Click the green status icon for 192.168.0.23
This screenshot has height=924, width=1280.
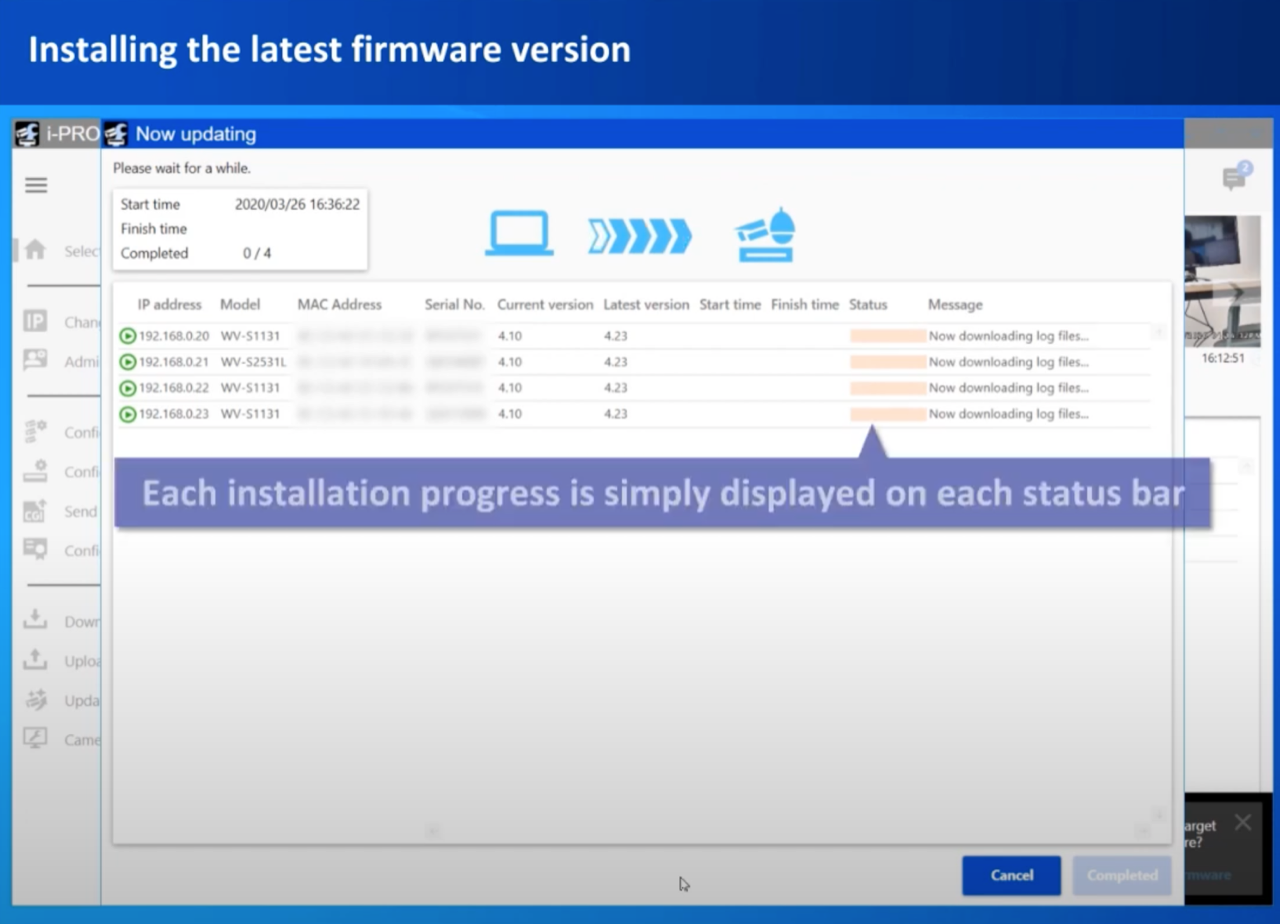[x=128, y=414]
